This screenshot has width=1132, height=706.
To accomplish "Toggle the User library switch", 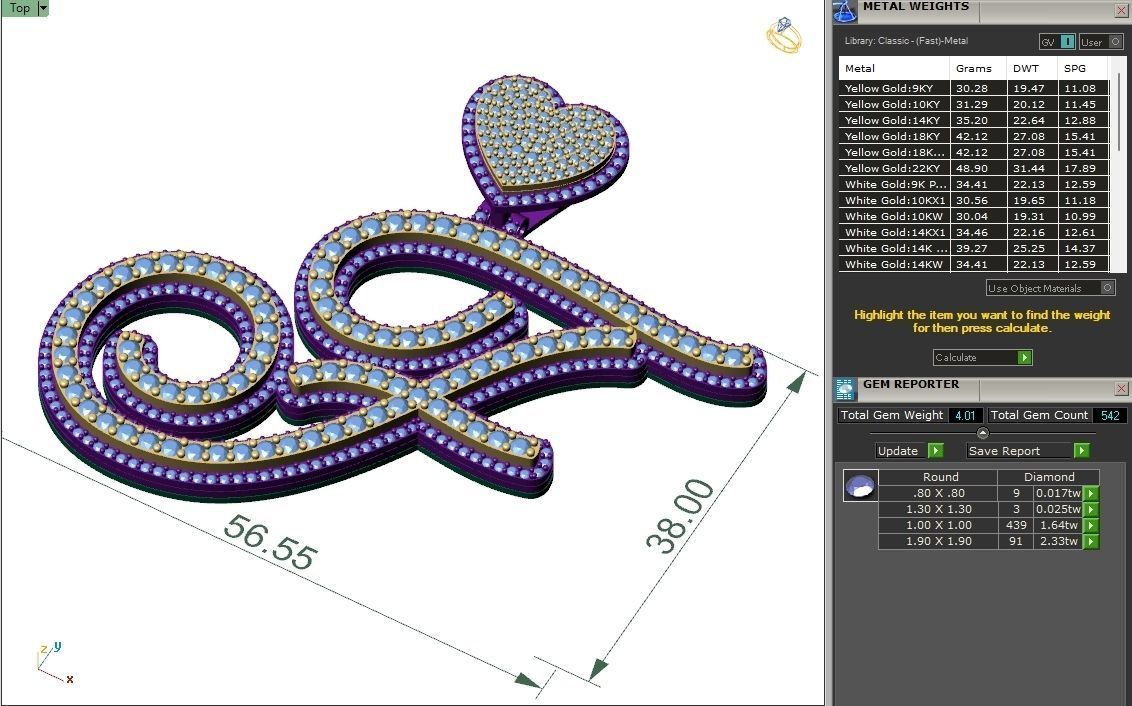I will coord(1101,42).
